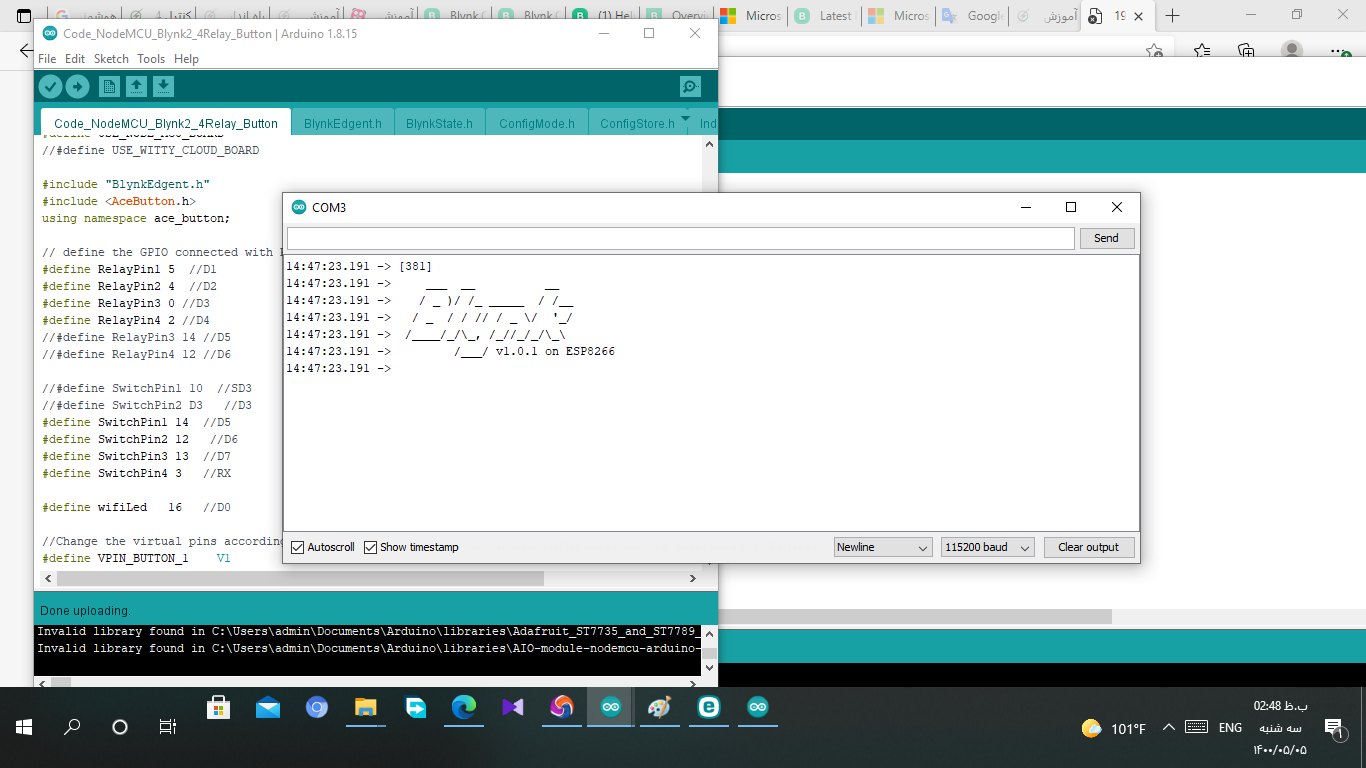Image resolution: width=1366 pixels, height=768 pixels.
Task: Click the editor's scroll-right arrow
Action: pyautogui.click(x=693, y=579)
